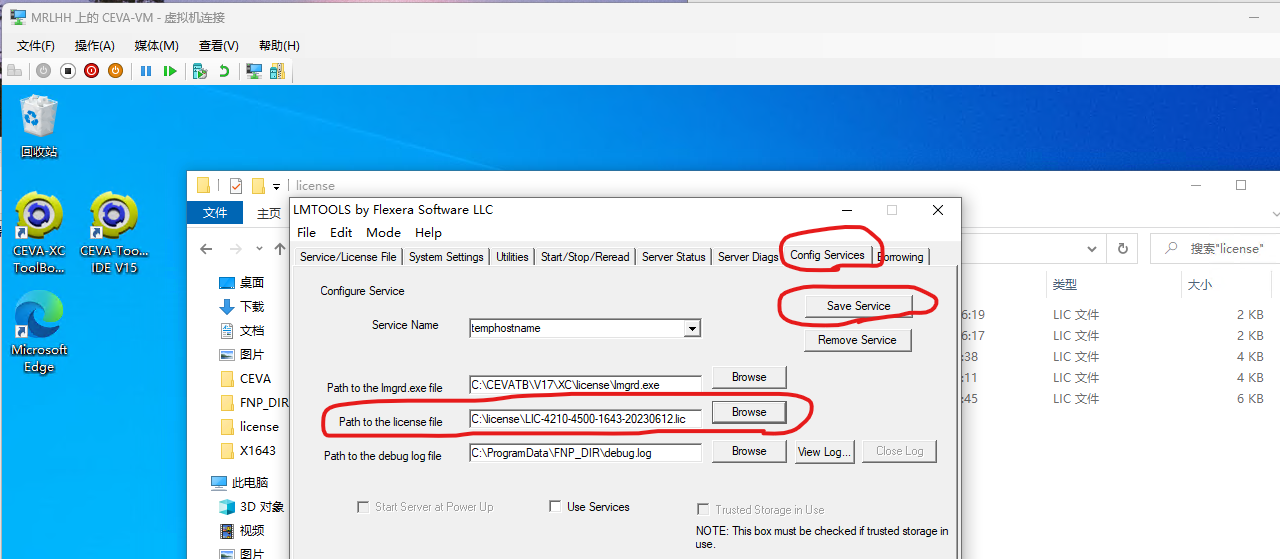Toggle enhanced session monitor icon
The image size is (1280, 559).
(x=254, y=71)
